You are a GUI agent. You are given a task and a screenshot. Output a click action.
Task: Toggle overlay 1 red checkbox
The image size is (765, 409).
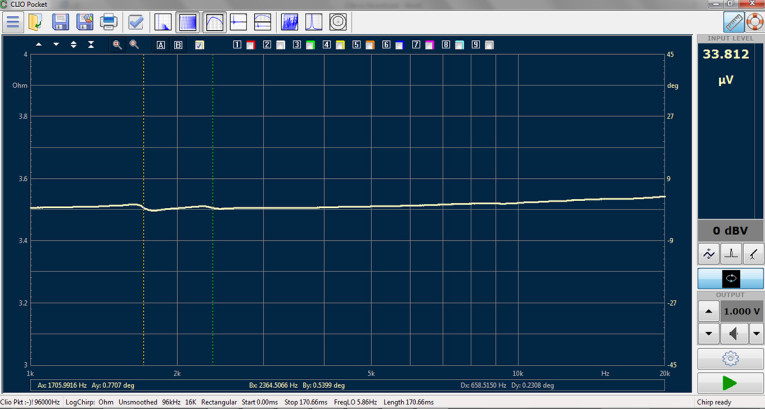[251, 45]
